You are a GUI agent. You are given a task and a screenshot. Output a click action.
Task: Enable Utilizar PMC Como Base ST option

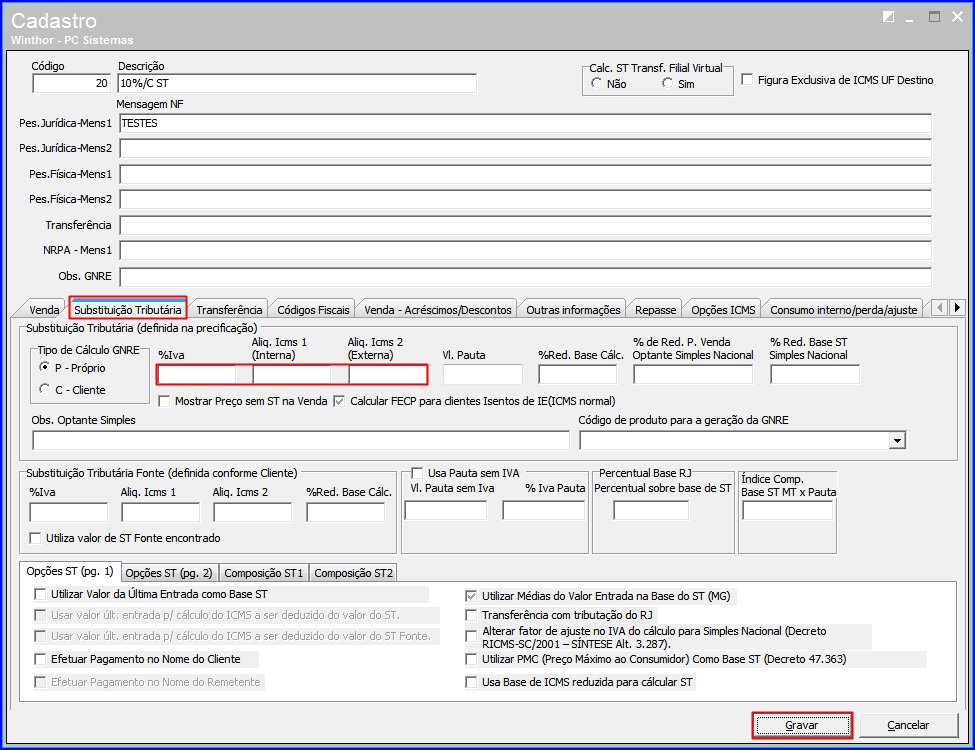pyautogui.click(x=471, y=659)
